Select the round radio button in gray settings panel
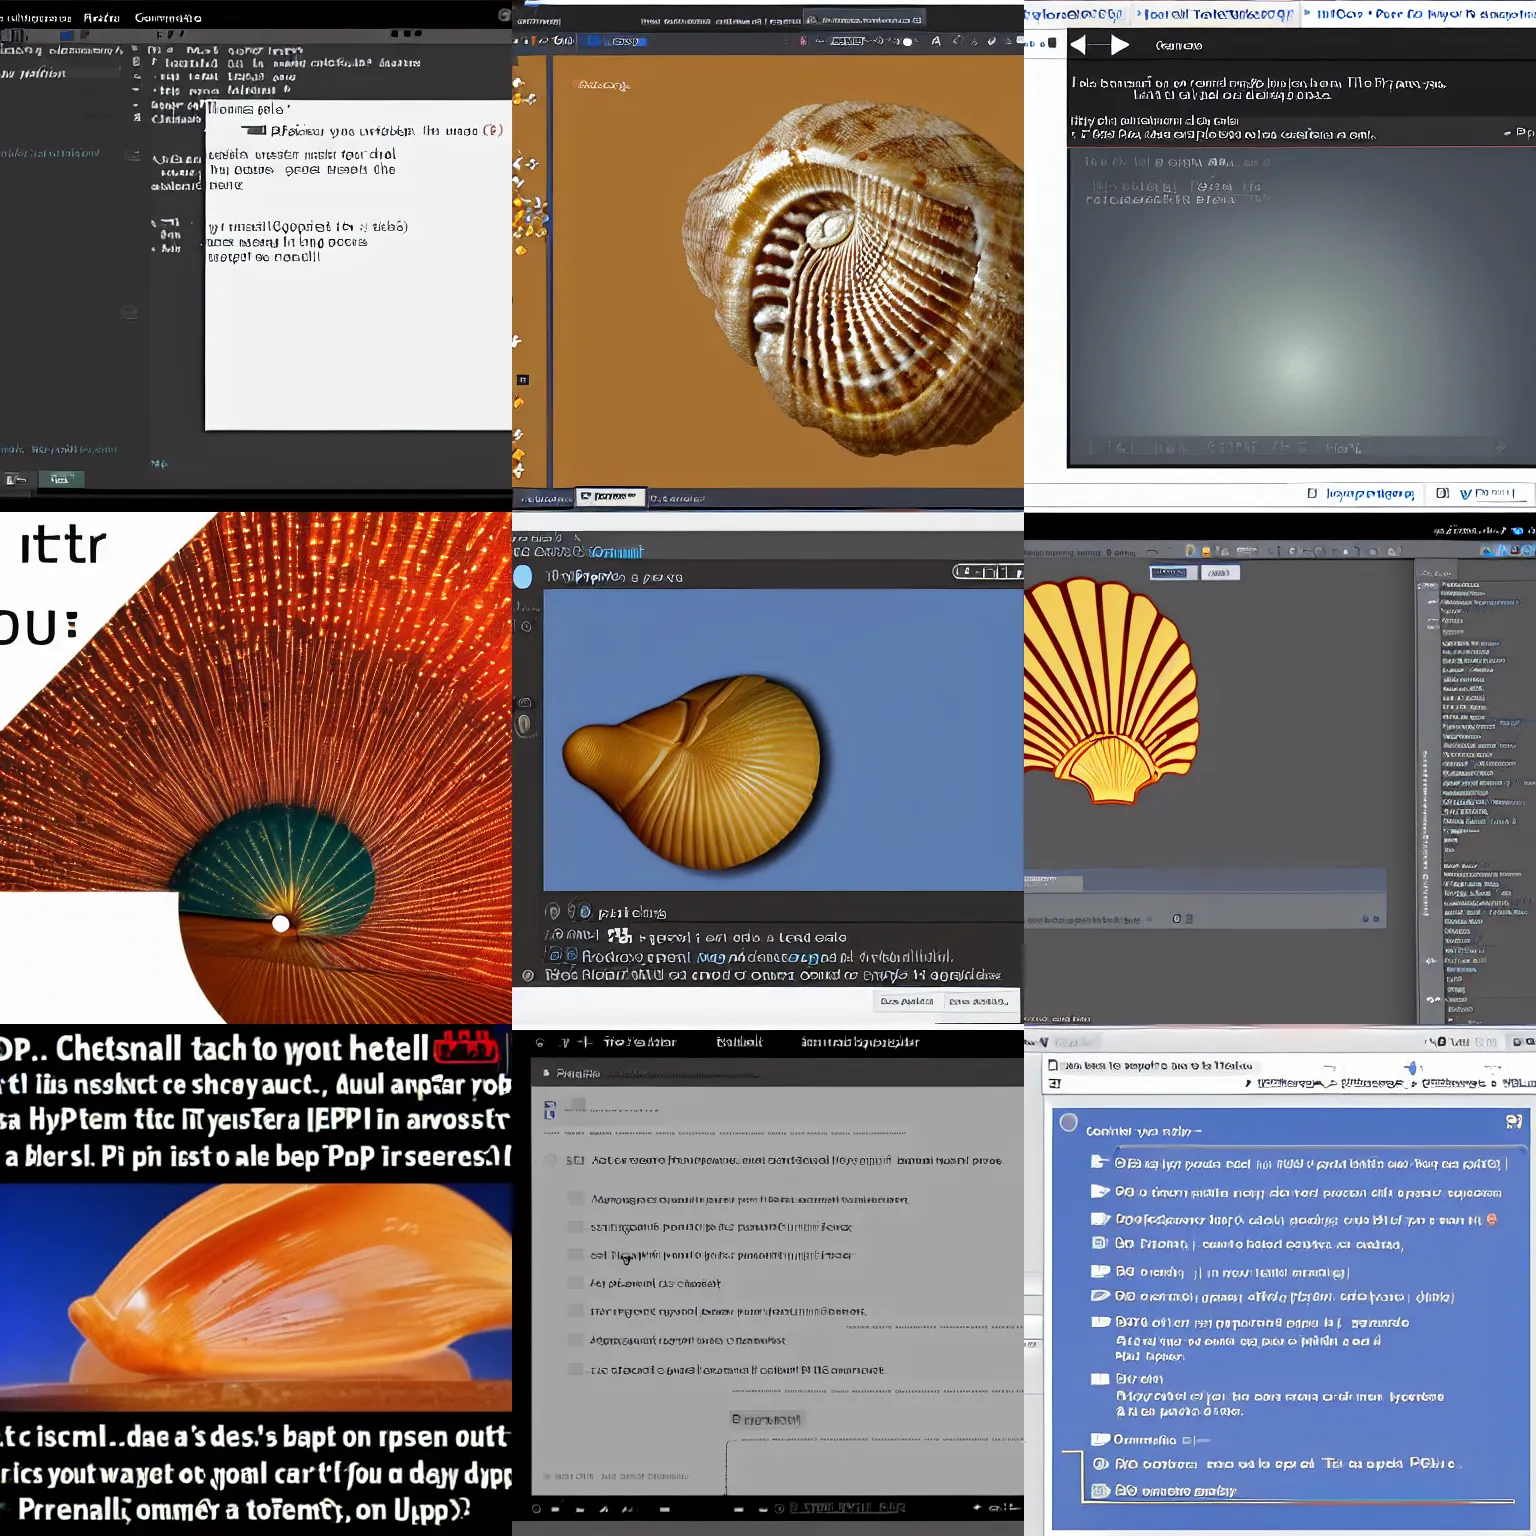Image resolution: width=1536 pixels, height=1536 pixels. click(x=549, y=1160)
